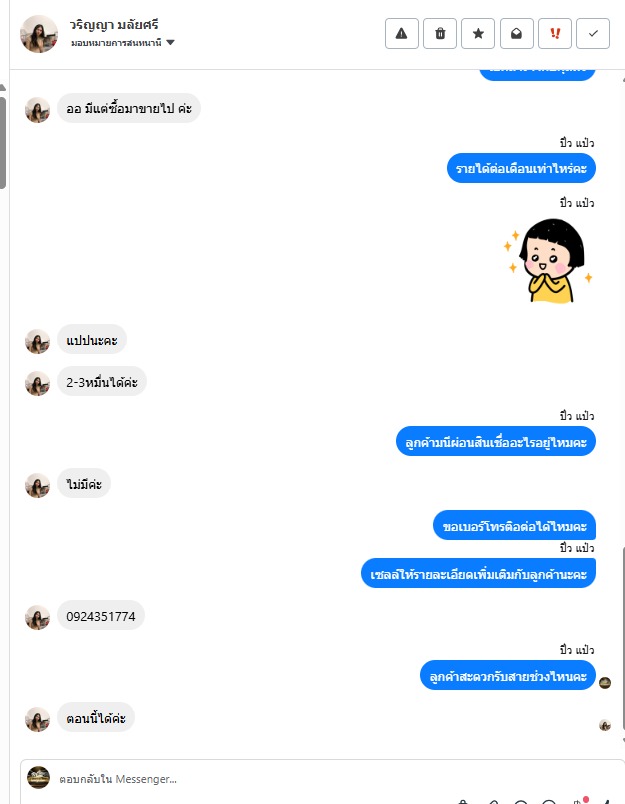This screenshot has width=625, height=804.
Task: Click the last received message ตอนนี้ได้ค่ะ
Action: point(96,718)
